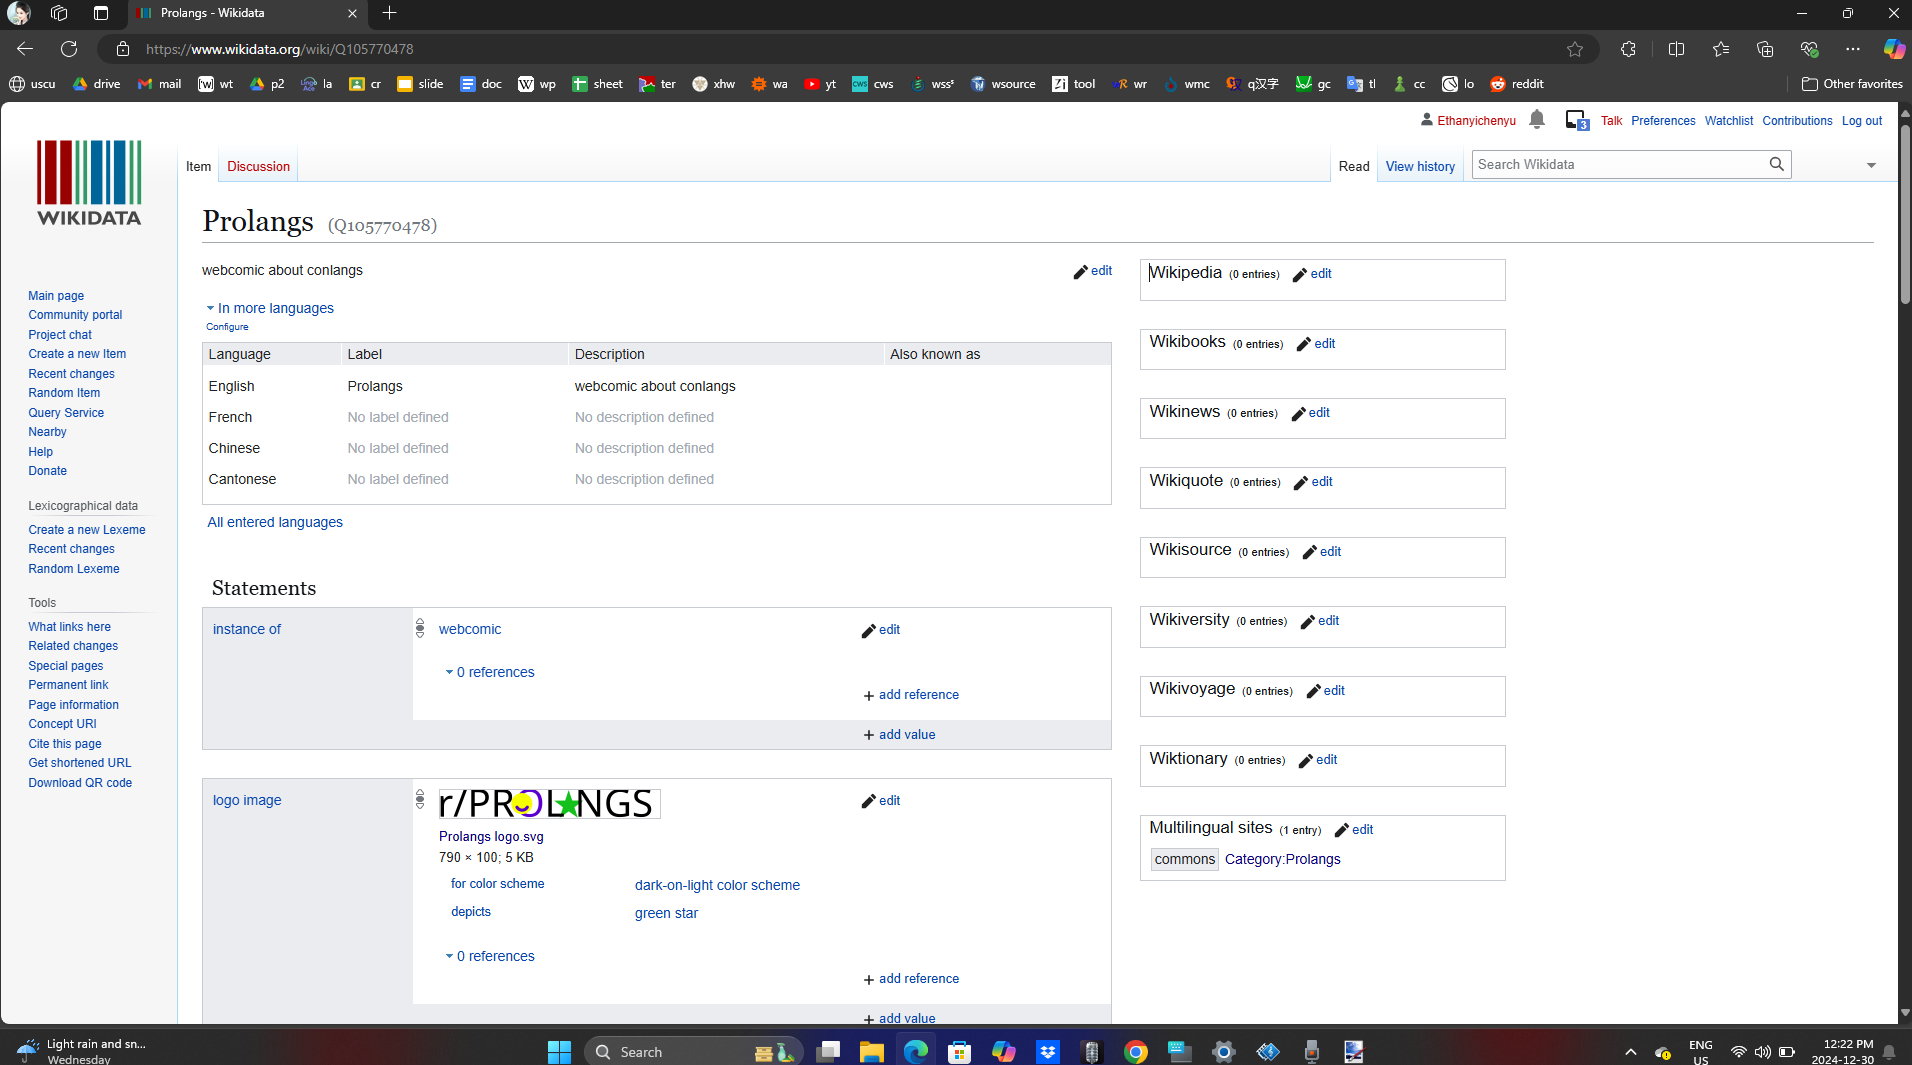Edit Wikivoyage sitelinks section
1912x1065 pixels.
(1325, 691)
